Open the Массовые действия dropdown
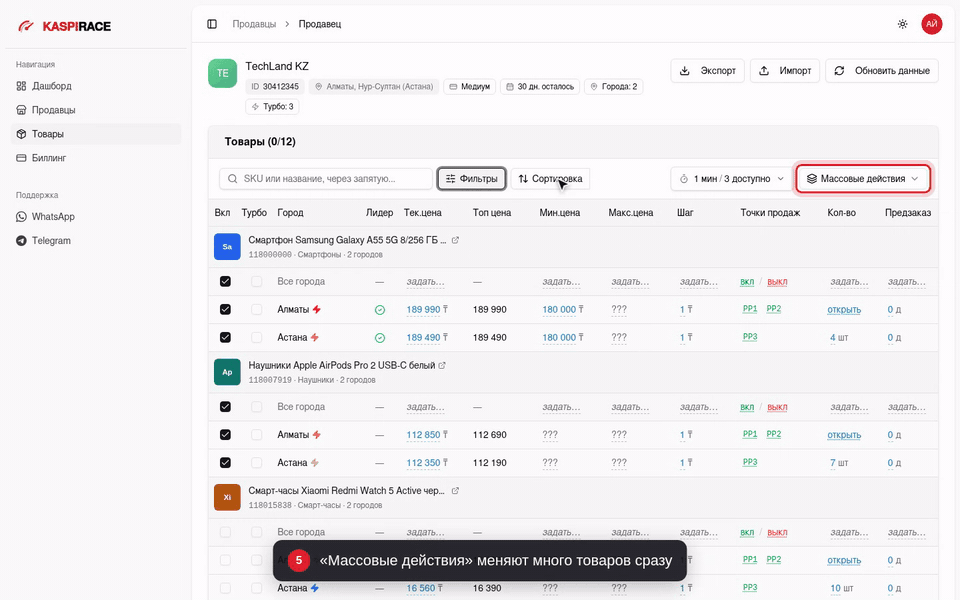 (863, 179)
